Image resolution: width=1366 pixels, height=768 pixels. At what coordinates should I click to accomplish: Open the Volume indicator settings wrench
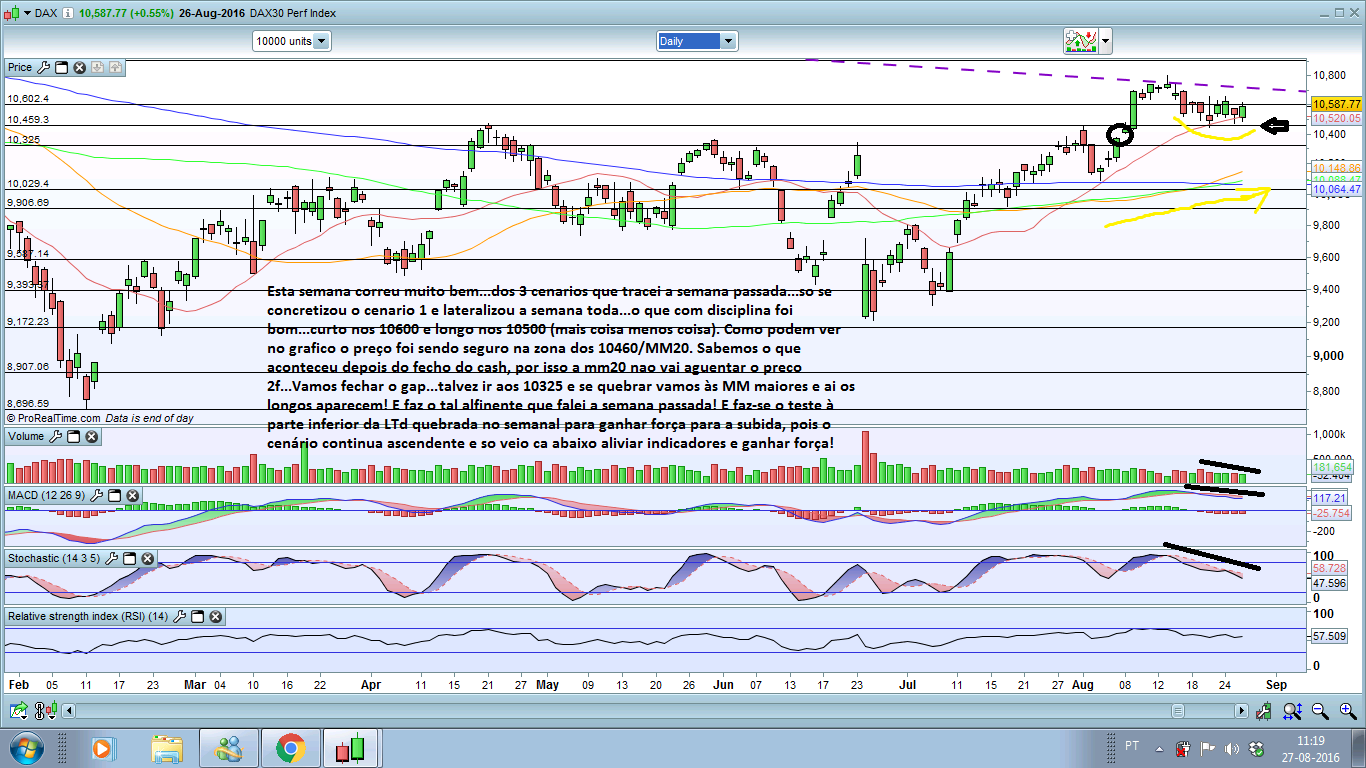56,437
